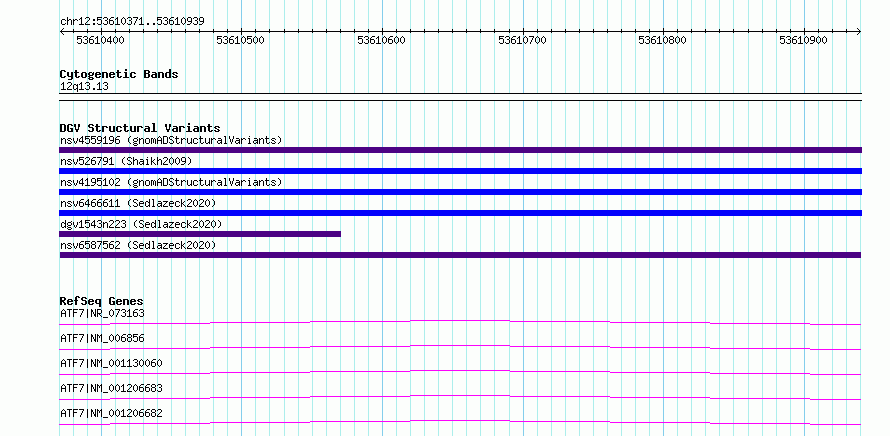Click the nsv6587562 (Sedlazeck2020) label
Viewport: 890px width, 436px height.
tap(138, 245)
